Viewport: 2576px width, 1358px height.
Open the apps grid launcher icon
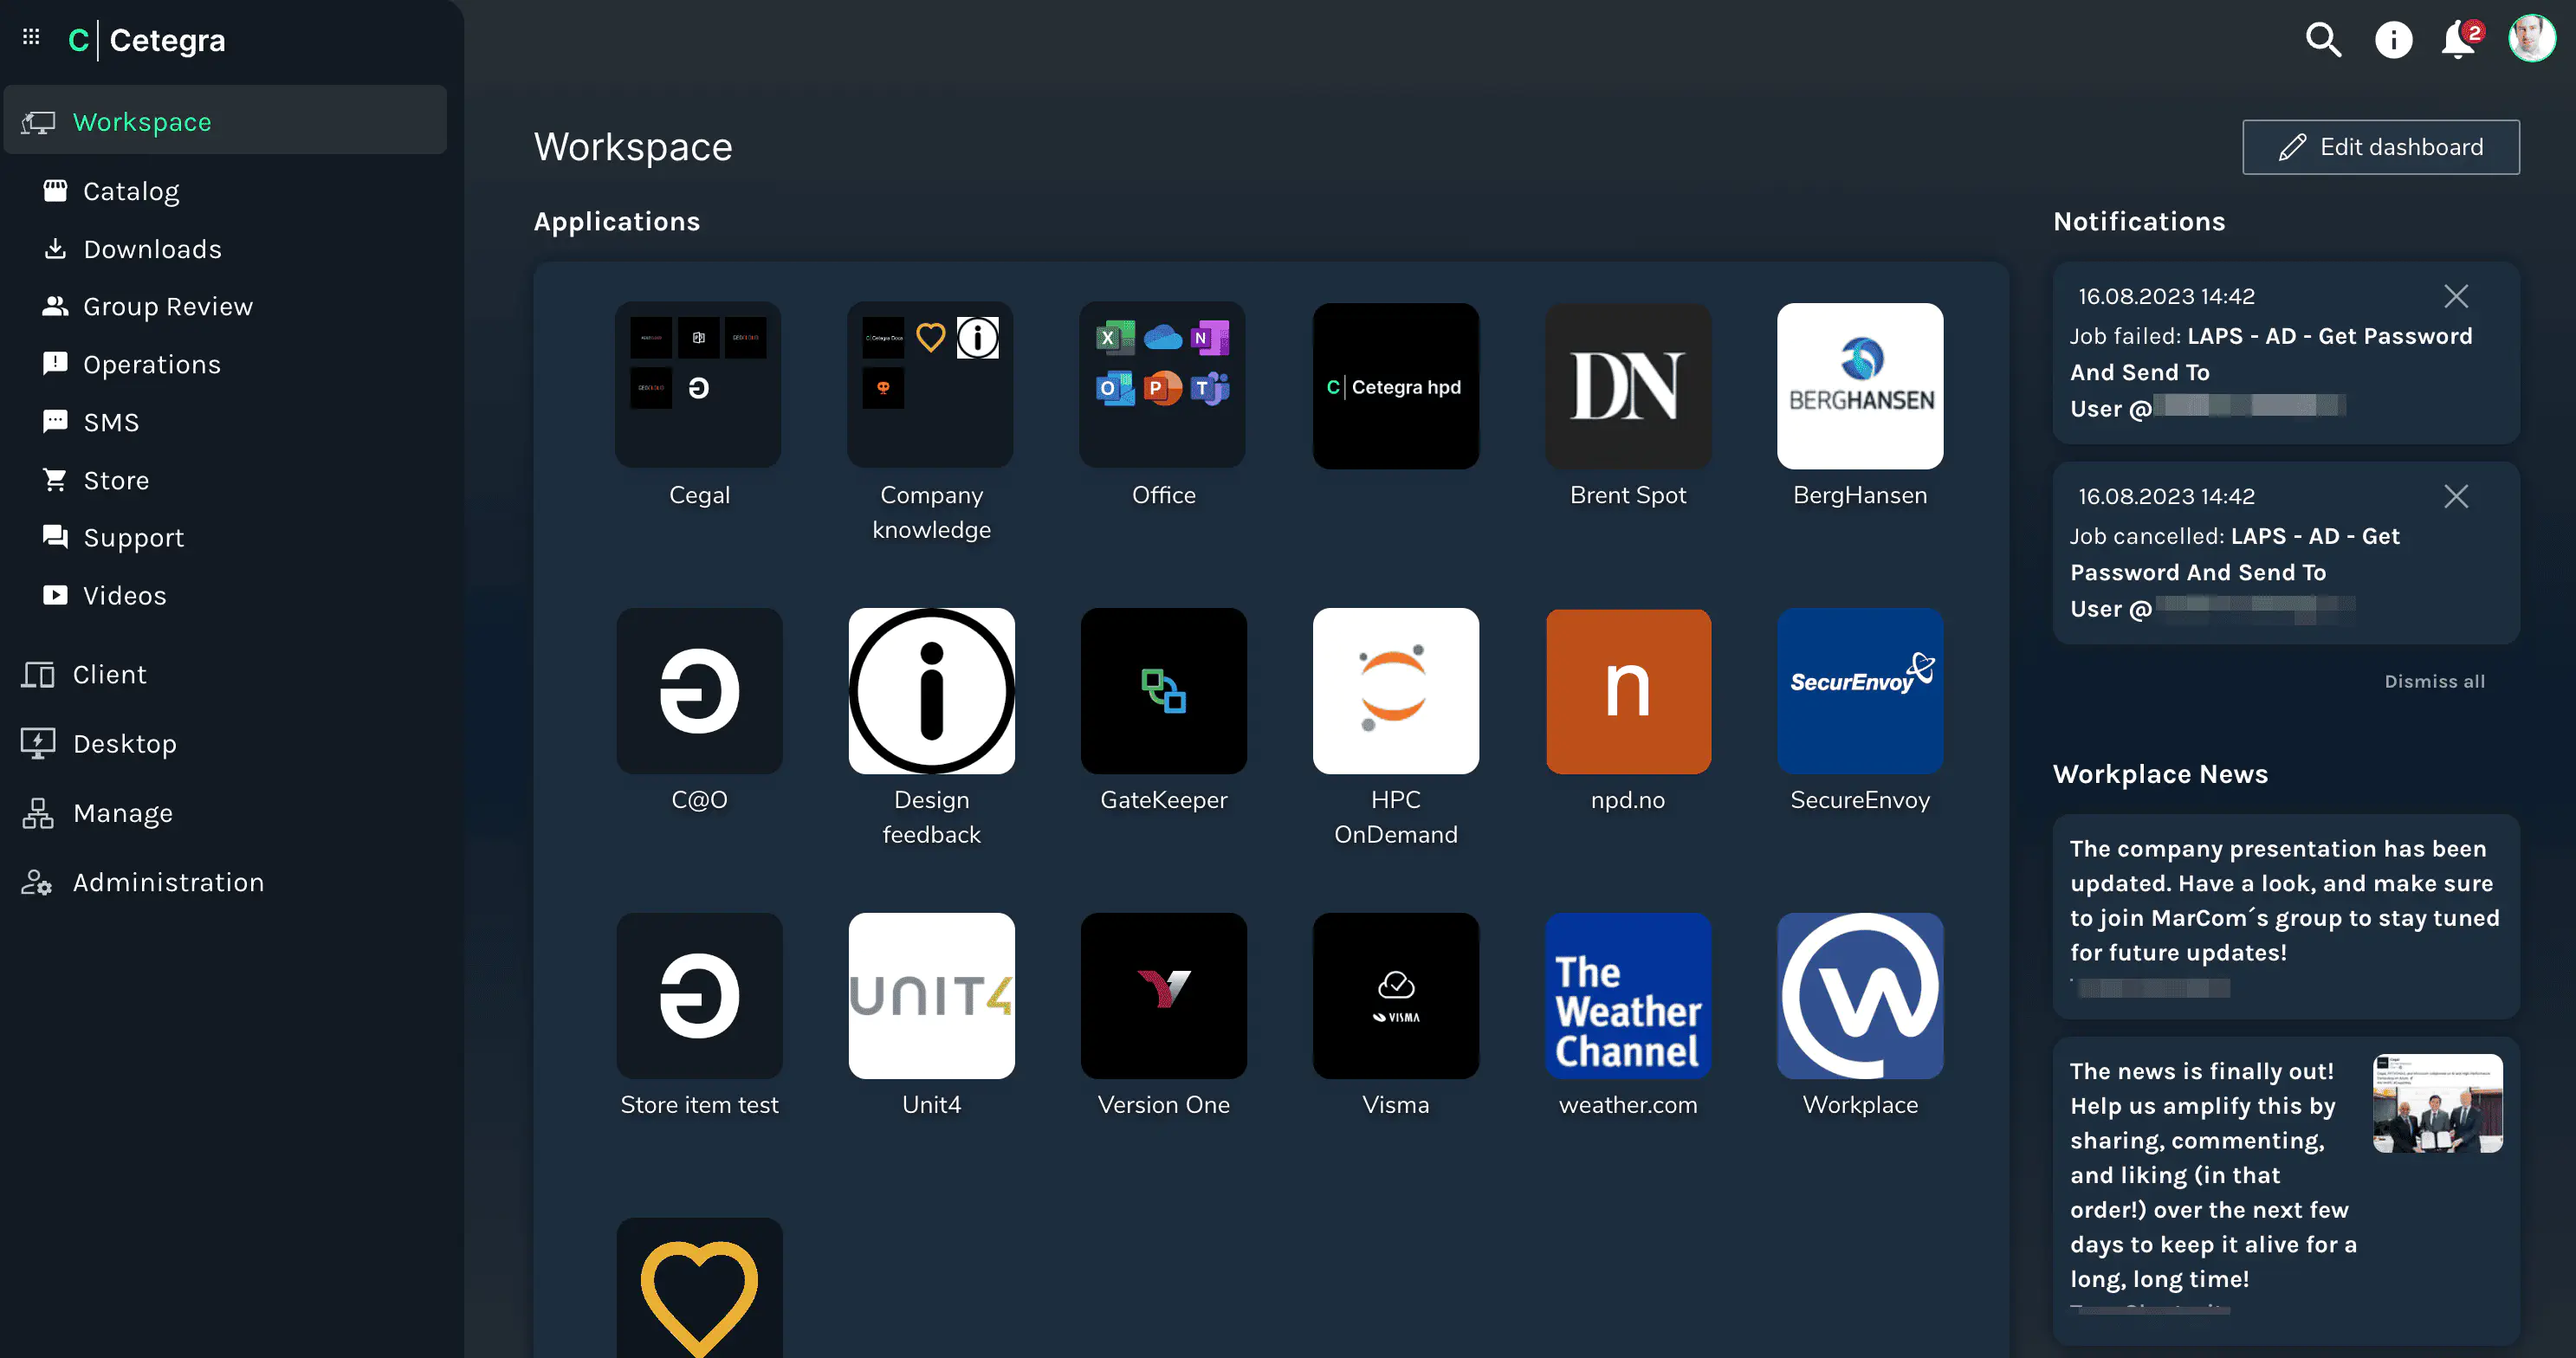click(x=31, y=37)
